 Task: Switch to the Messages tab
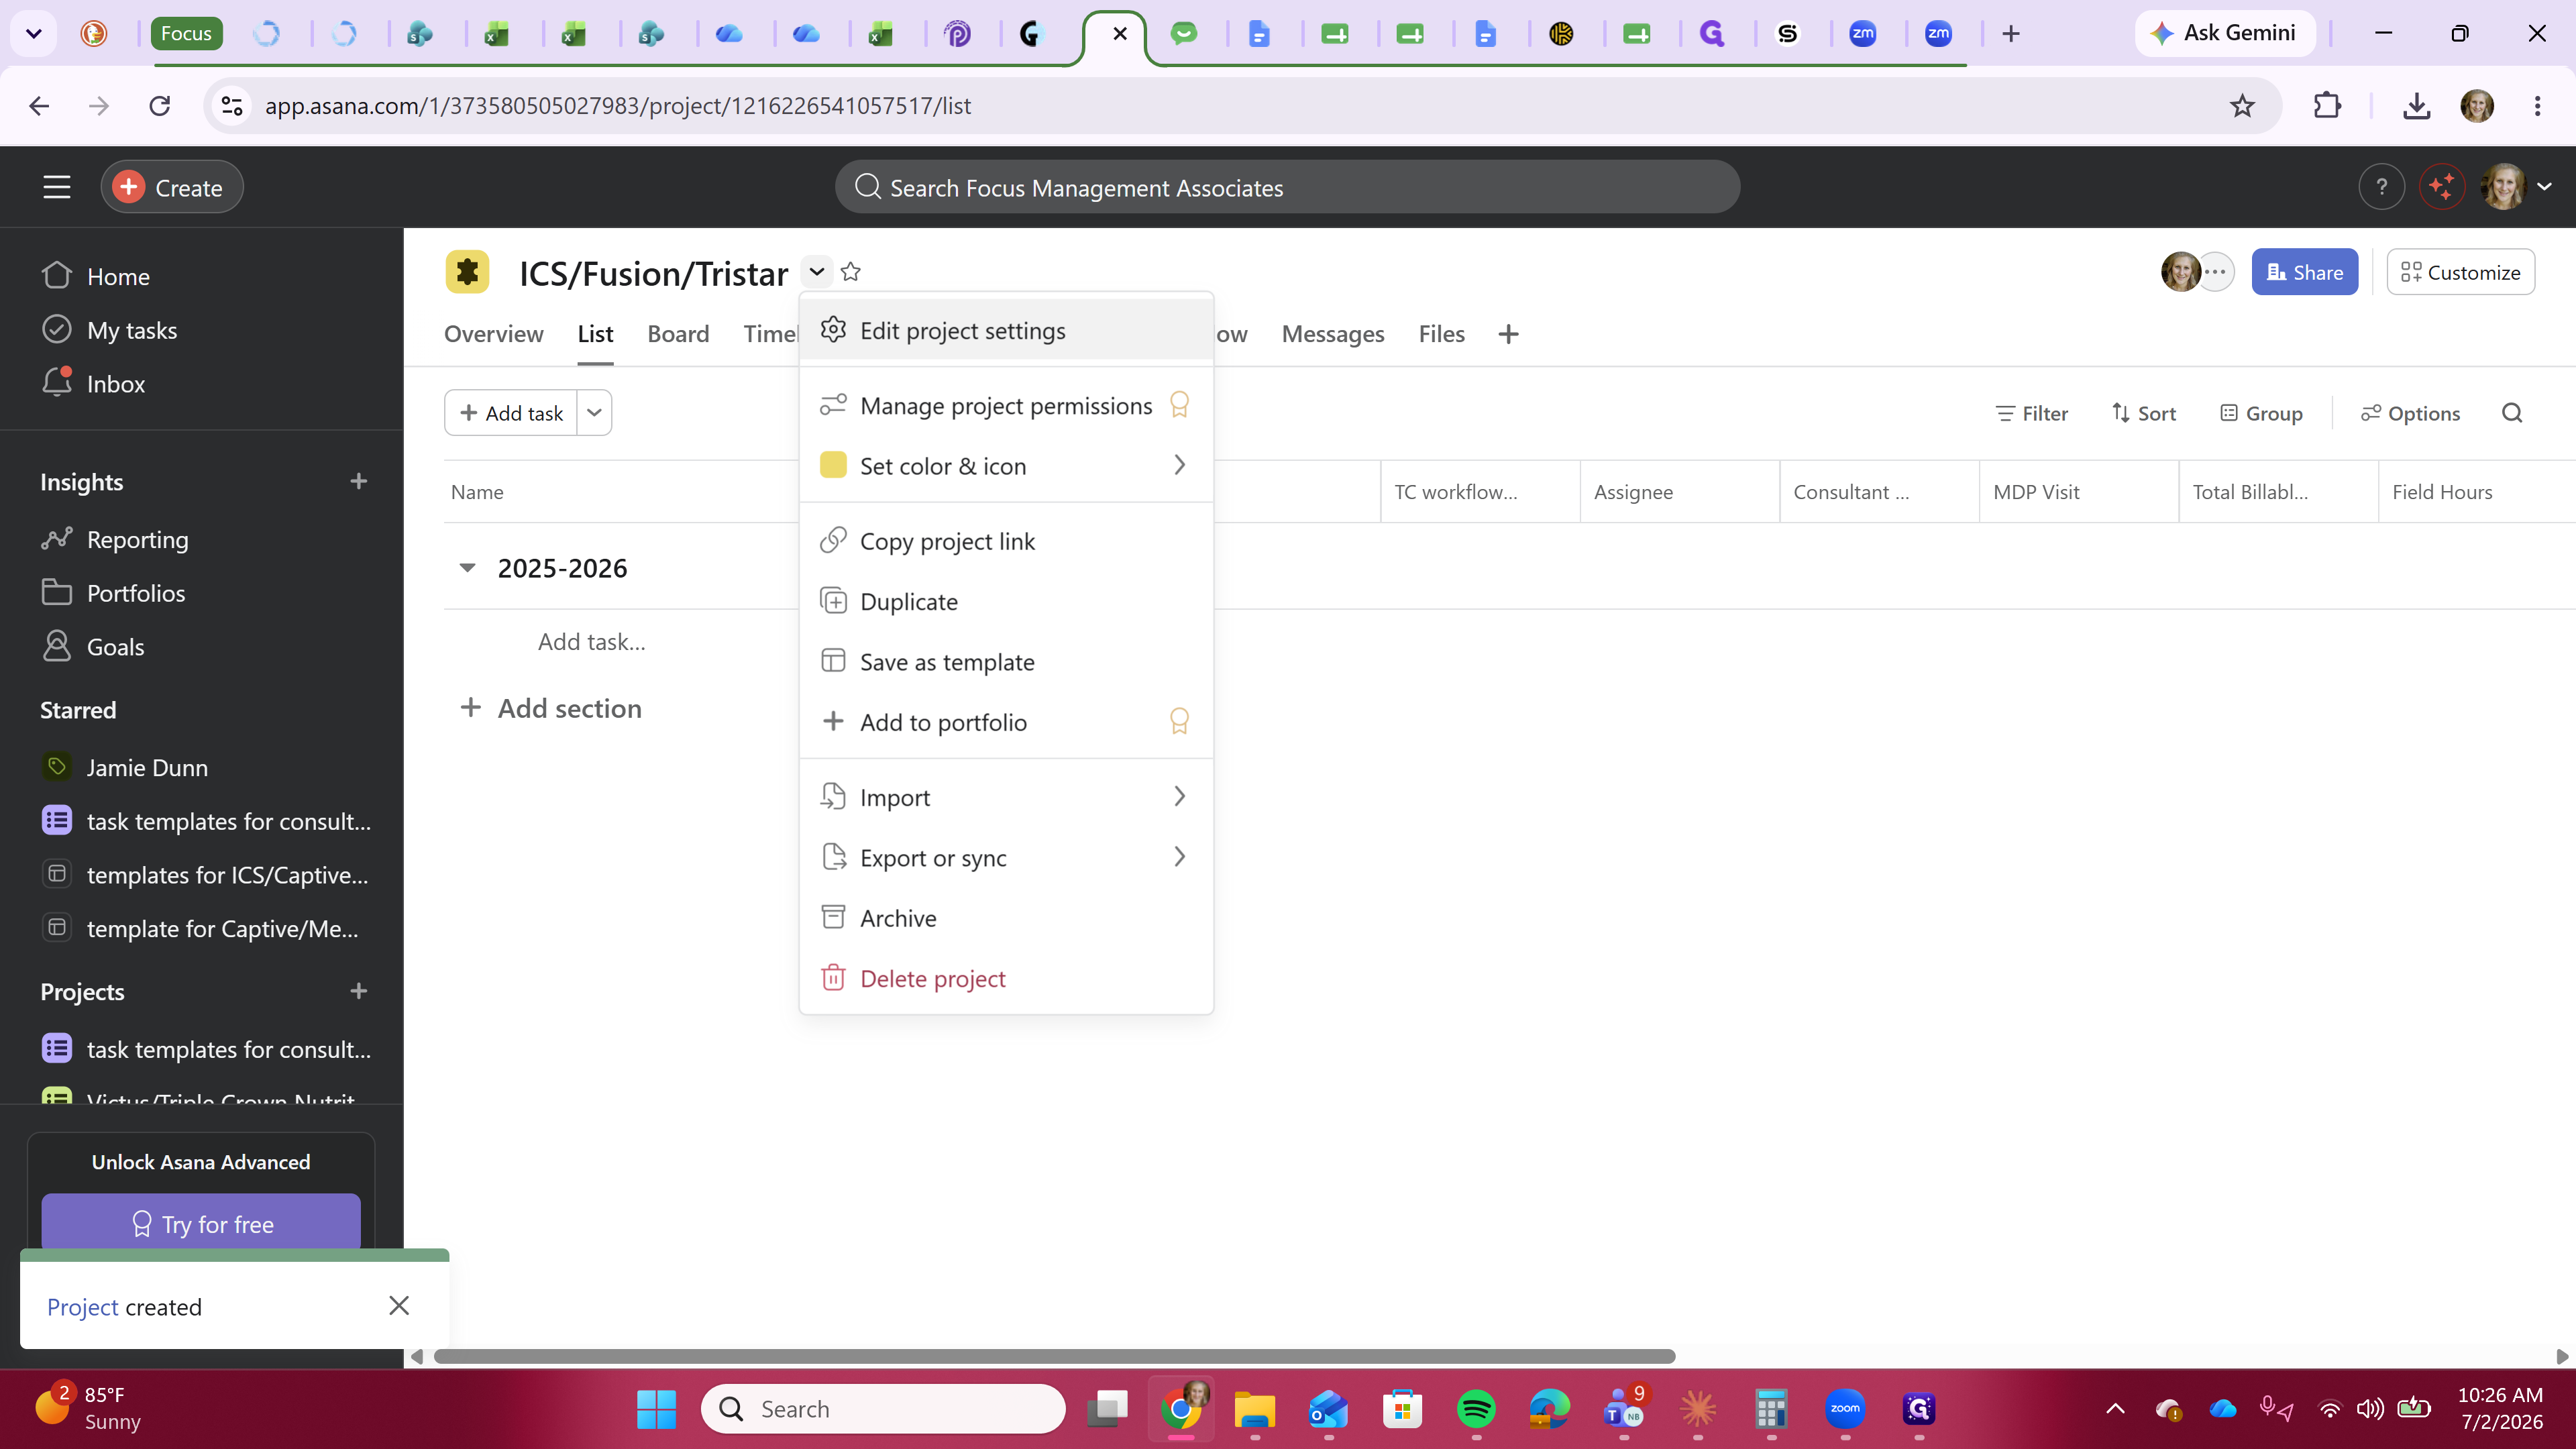(1333, 334)
